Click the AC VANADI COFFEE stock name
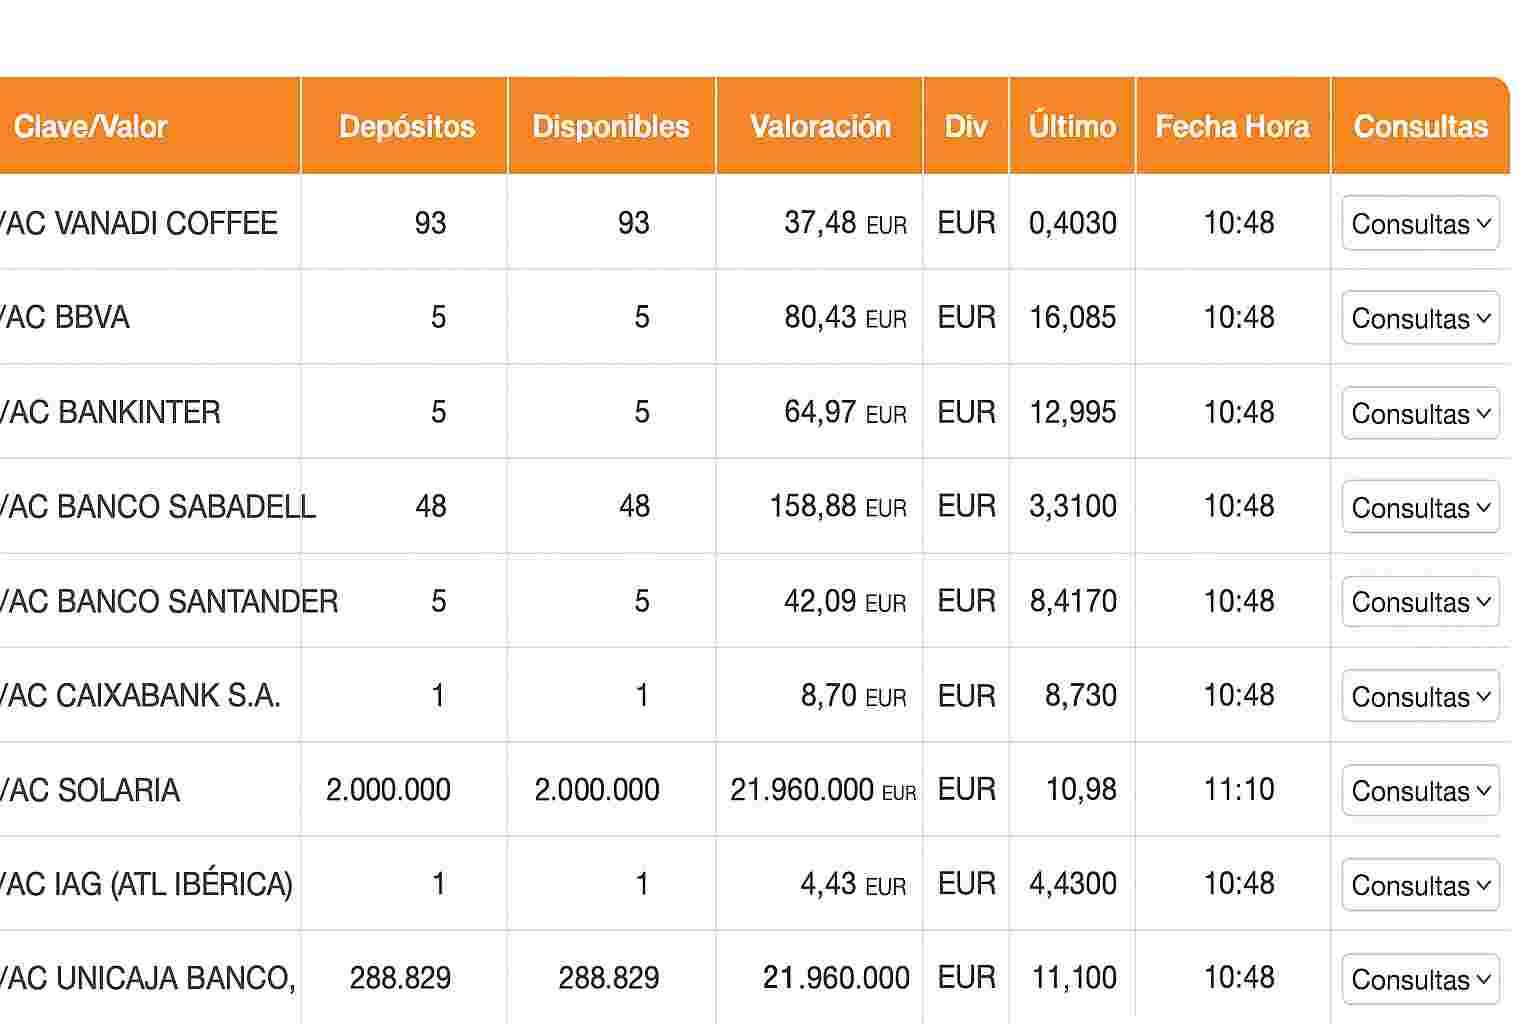1536x1024 pixels. (x=138, y=223)
